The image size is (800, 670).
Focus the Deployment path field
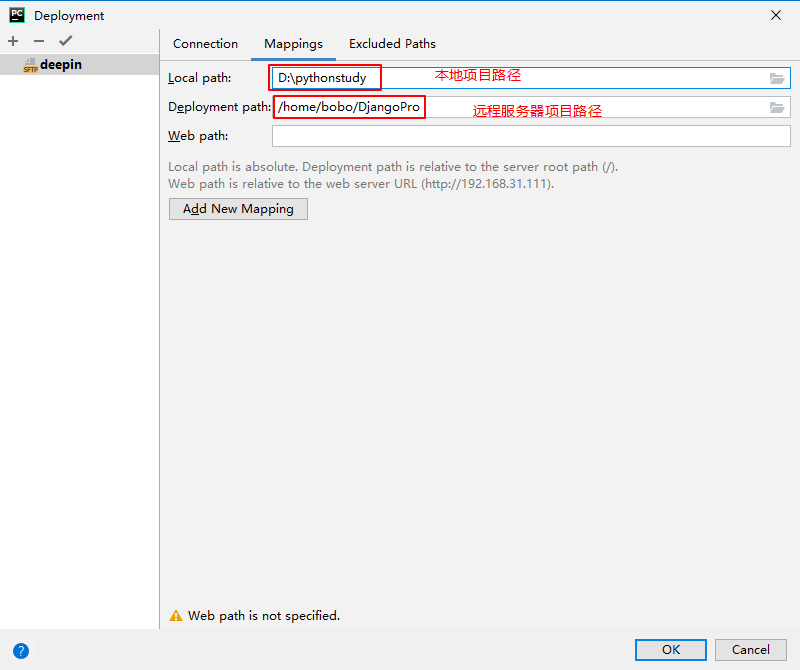tap(531, 107)
